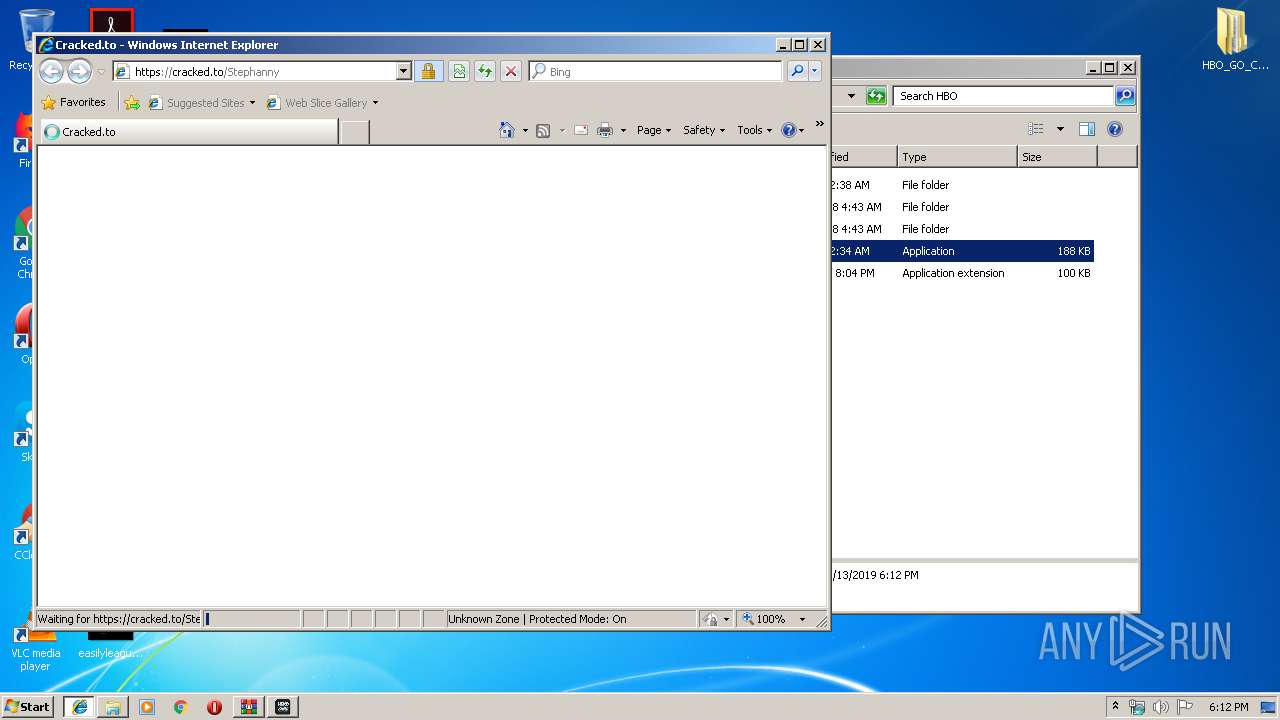Open search provider dropdown next to Bing
This screenshot has width=1280, height=720.
tap(815, 71)
